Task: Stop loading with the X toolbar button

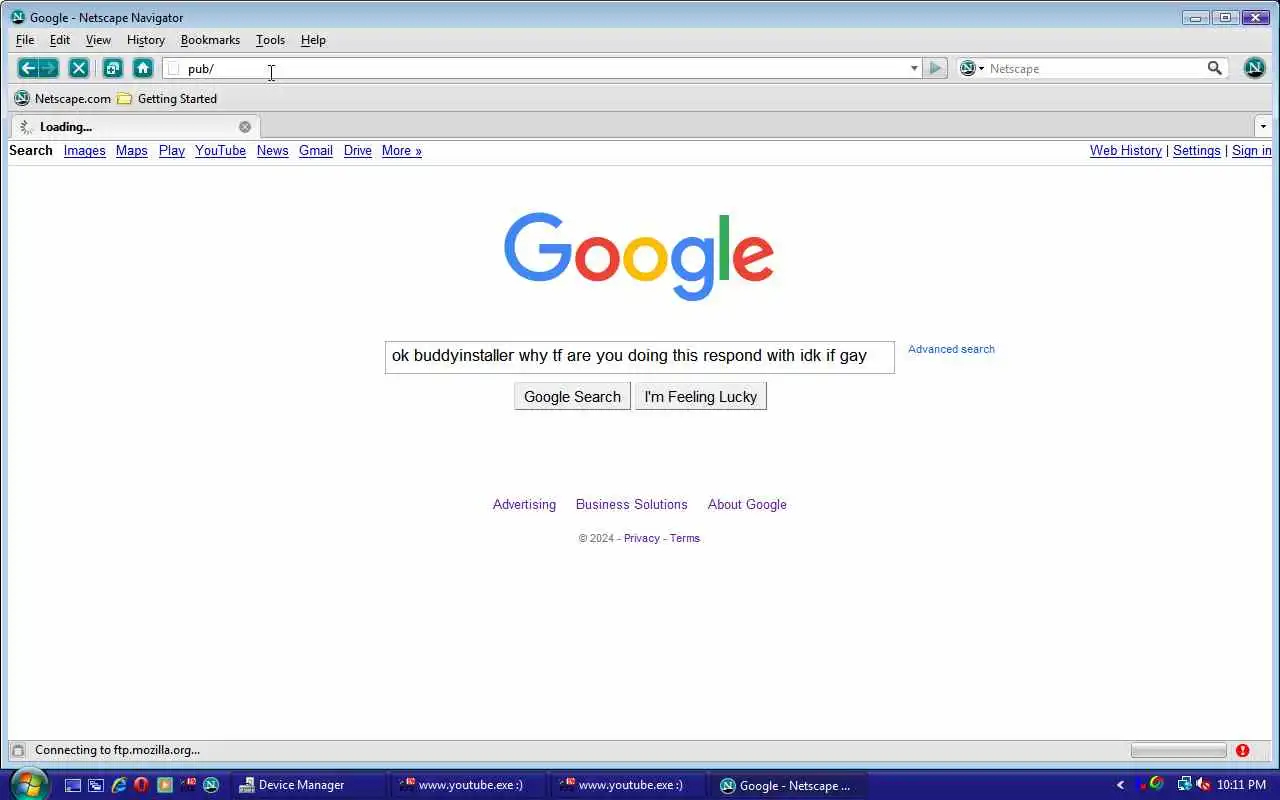Action: [x=79, y=68]
